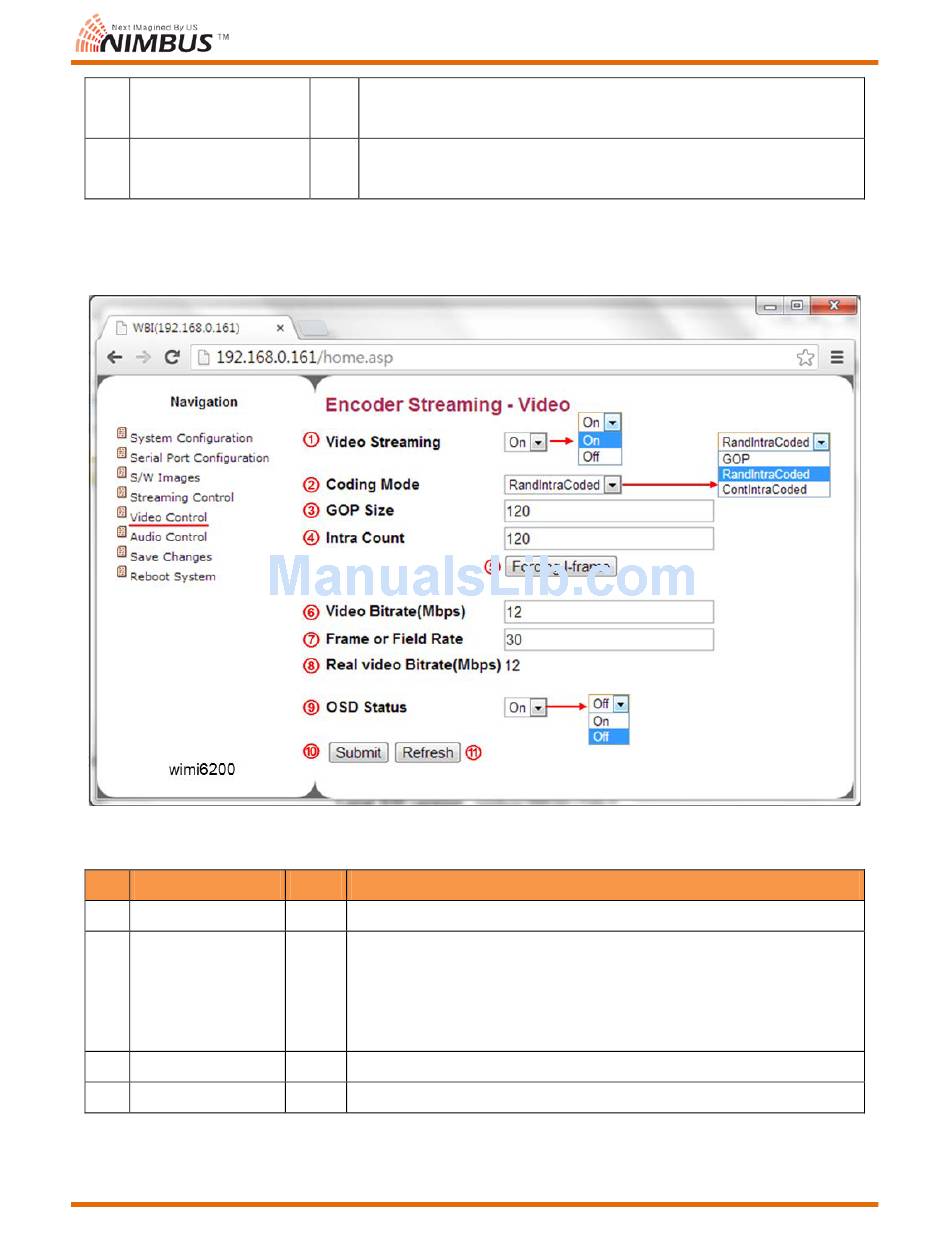Open the browser hamburger menu

(x=837, y=357)
